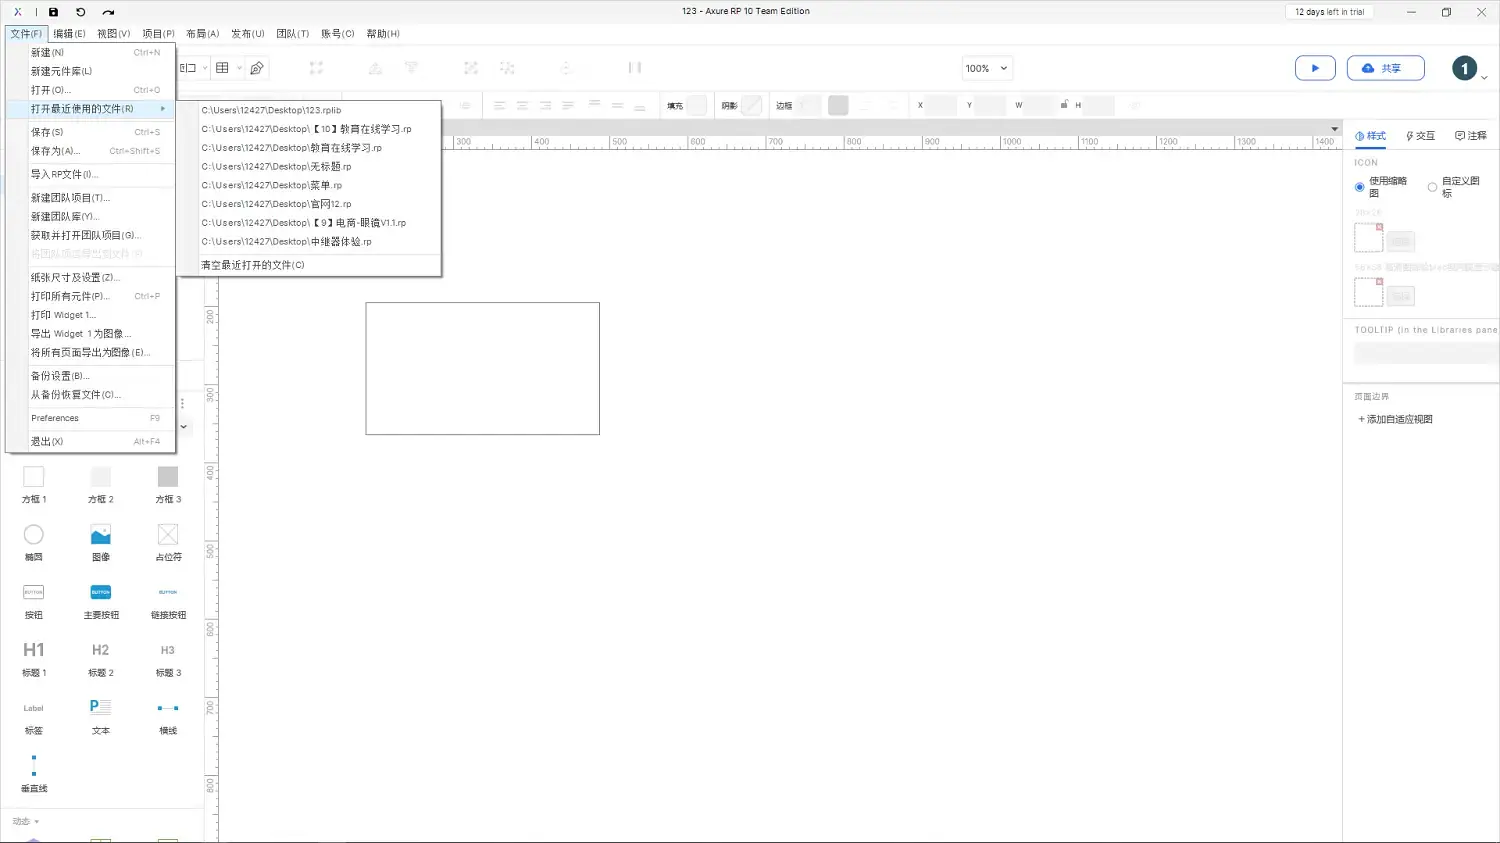Select the 占位符 placeholder widget
The height and width of the screenshot is (843, 1500).
(168, 541)
